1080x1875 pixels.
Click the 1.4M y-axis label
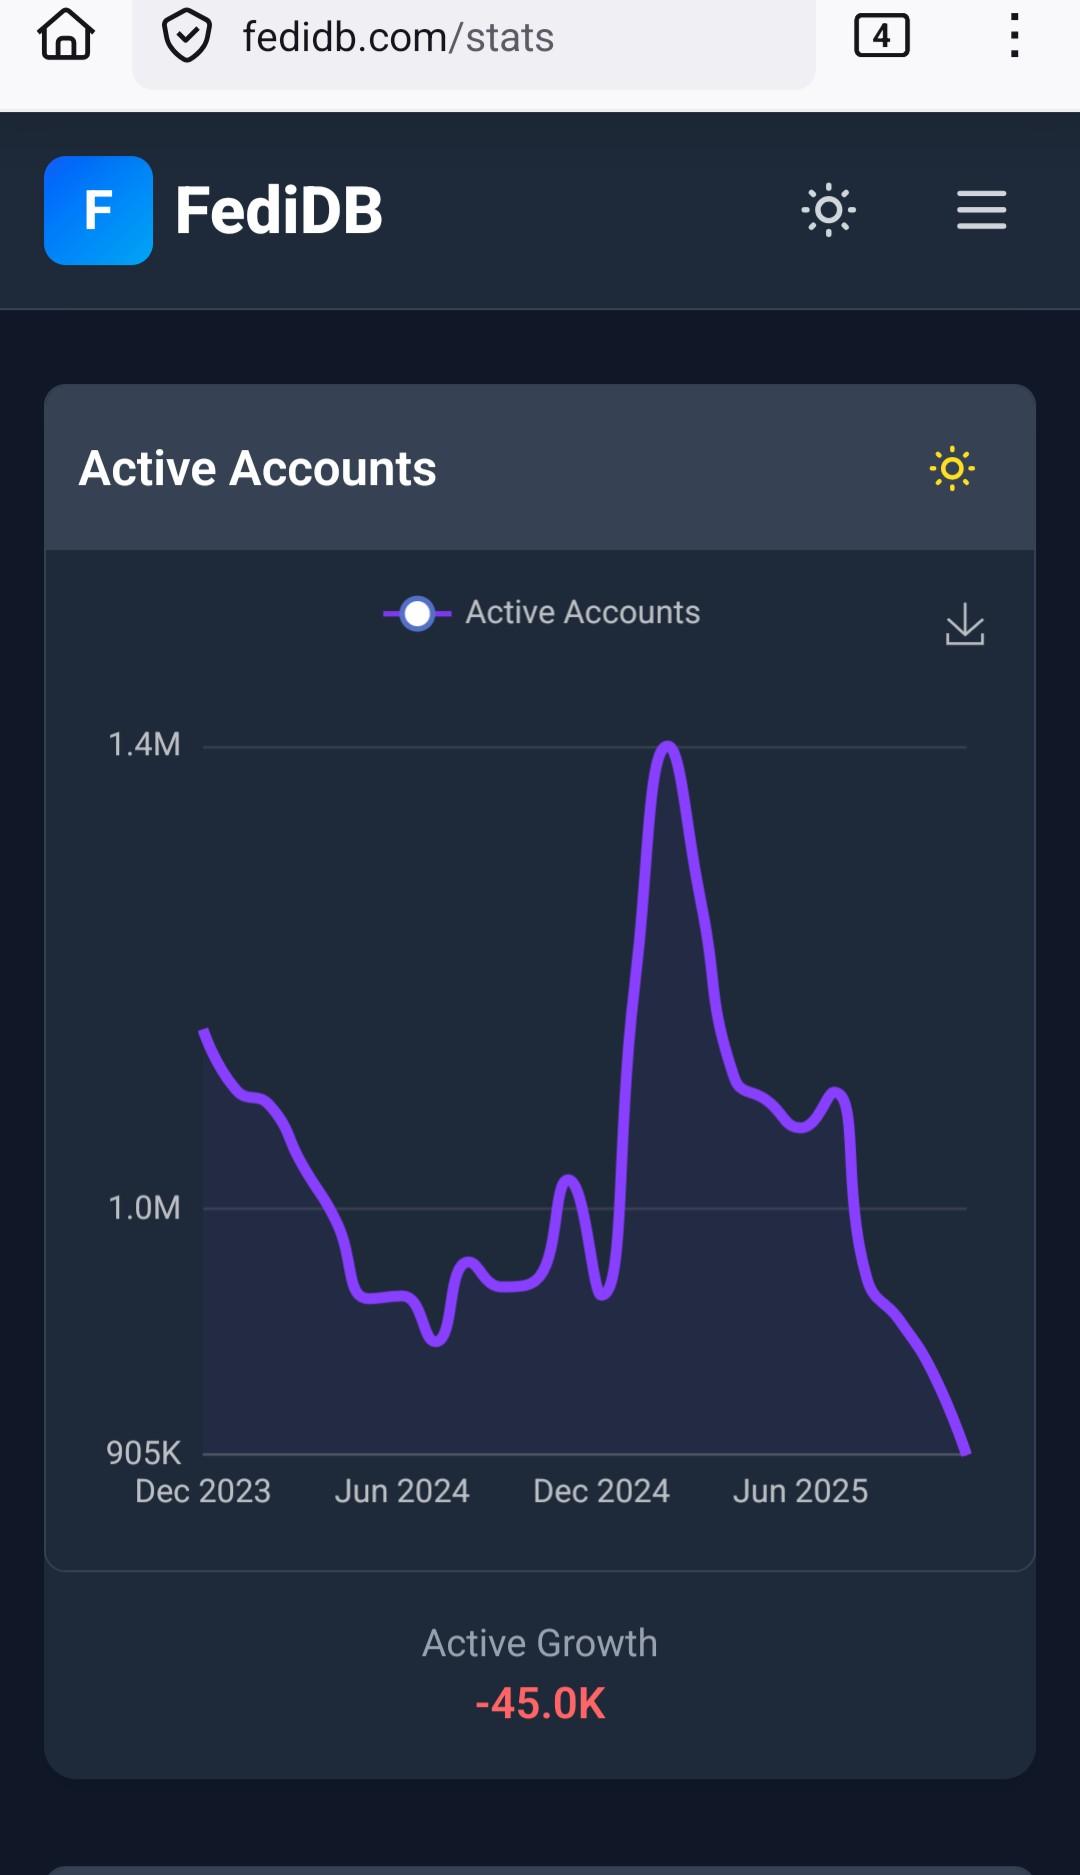pyautogui.click(x=144, y=745)
